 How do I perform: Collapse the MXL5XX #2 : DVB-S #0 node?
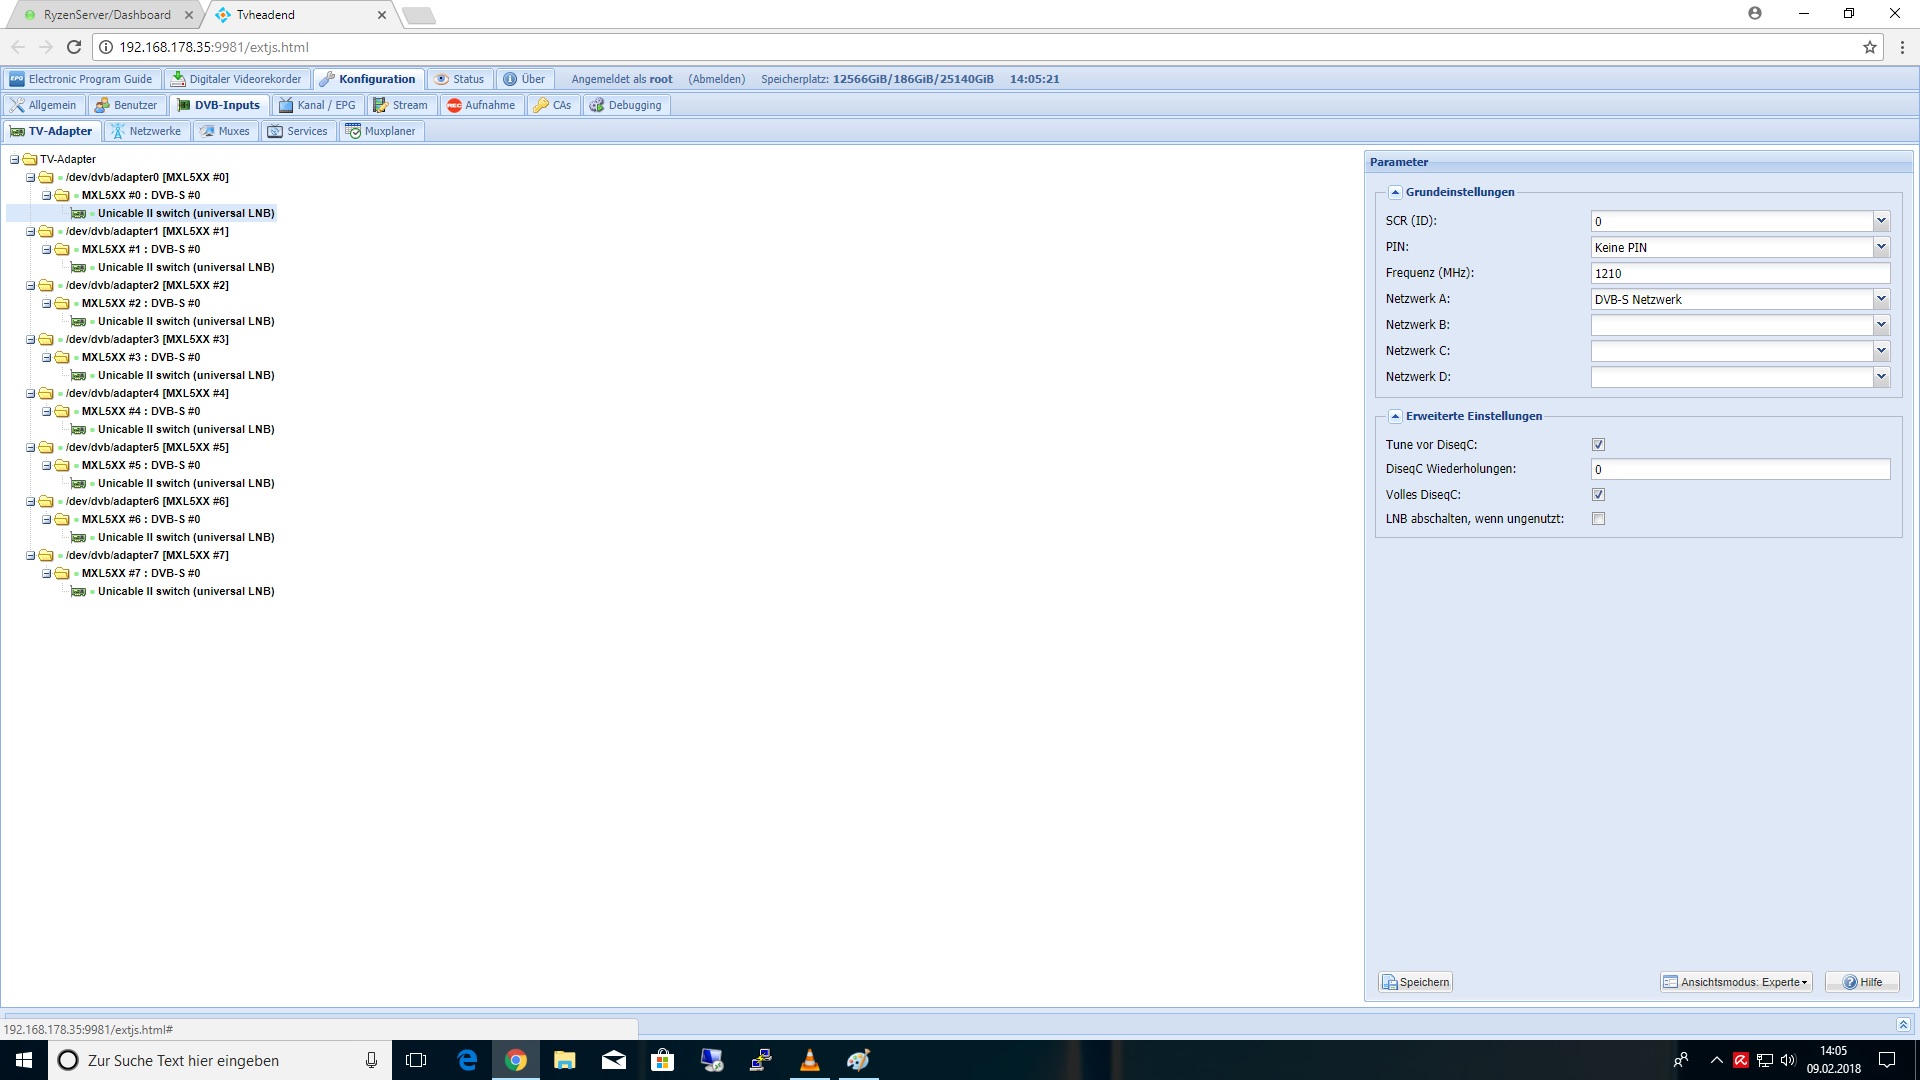47,303
